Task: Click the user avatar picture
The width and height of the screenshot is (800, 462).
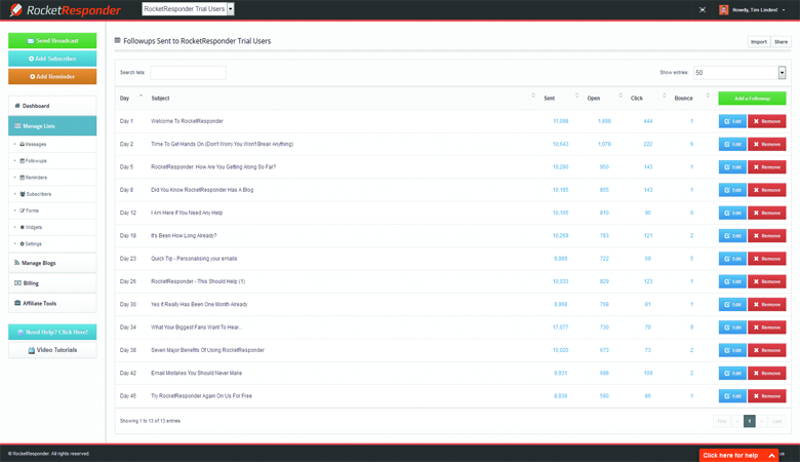Action: (x=723, y=10)
